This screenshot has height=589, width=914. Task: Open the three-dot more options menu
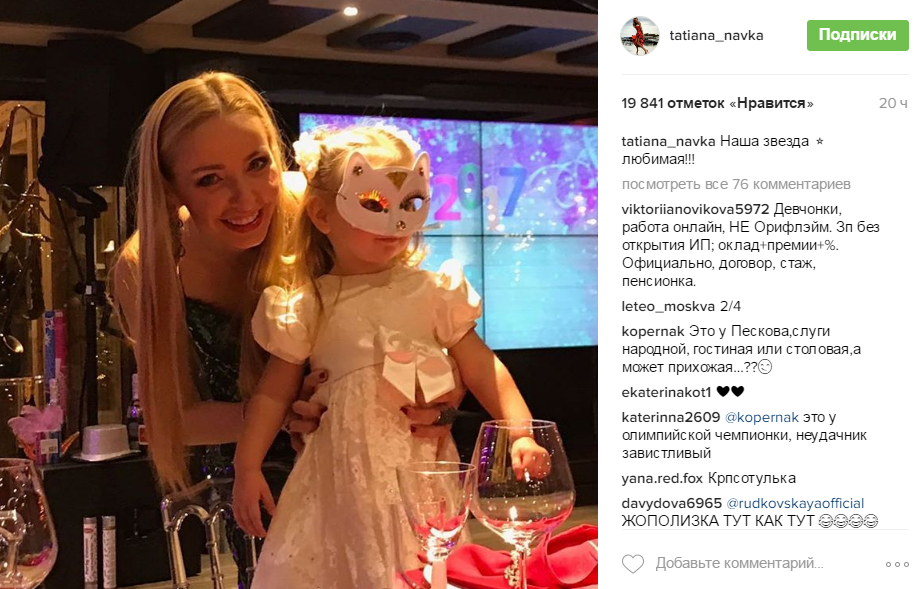(x=897, y=564)
